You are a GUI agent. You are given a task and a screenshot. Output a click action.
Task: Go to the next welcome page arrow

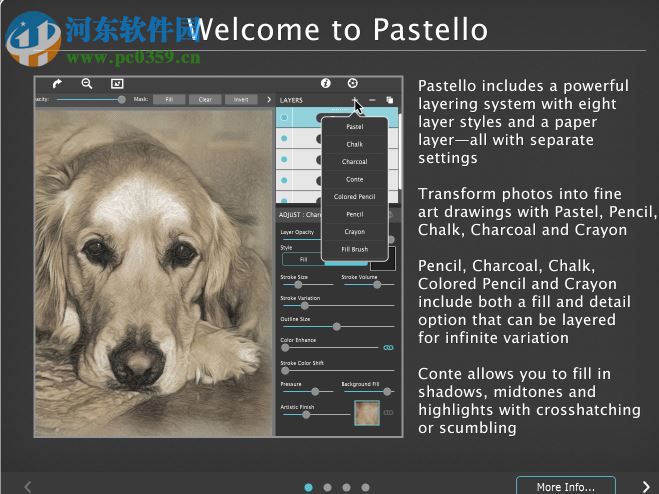tap(646, 487)
